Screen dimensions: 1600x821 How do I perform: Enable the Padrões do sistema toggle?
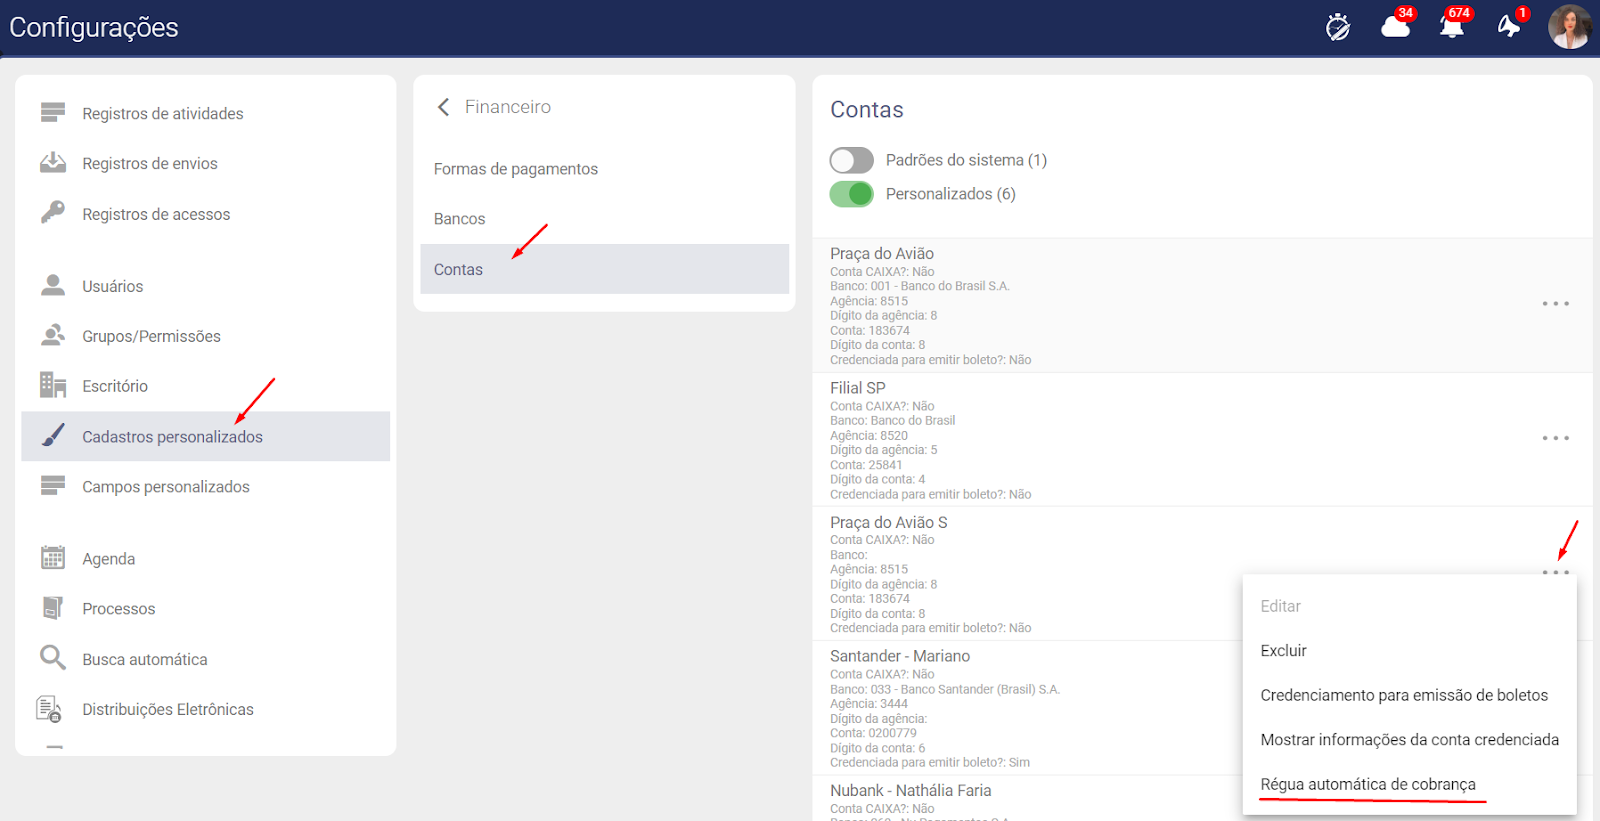tap(851, 160)
